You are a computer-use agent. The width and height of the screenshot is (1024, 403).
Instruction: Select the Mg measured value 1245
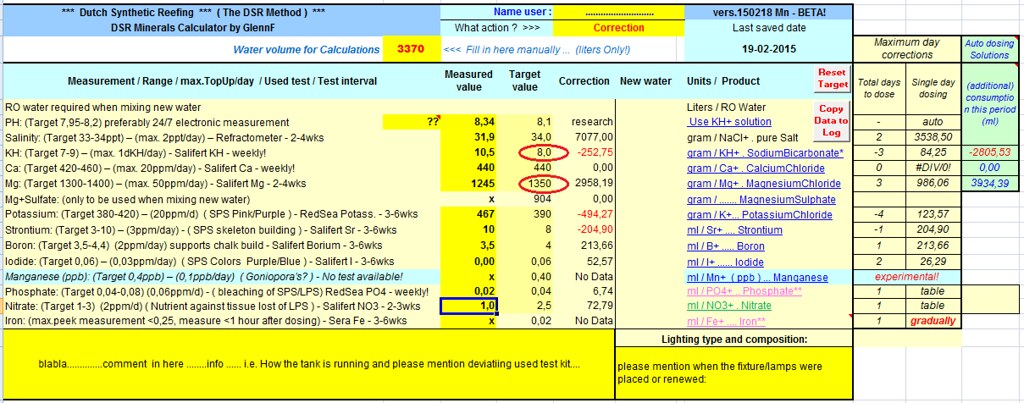click(x=470, y=184)
